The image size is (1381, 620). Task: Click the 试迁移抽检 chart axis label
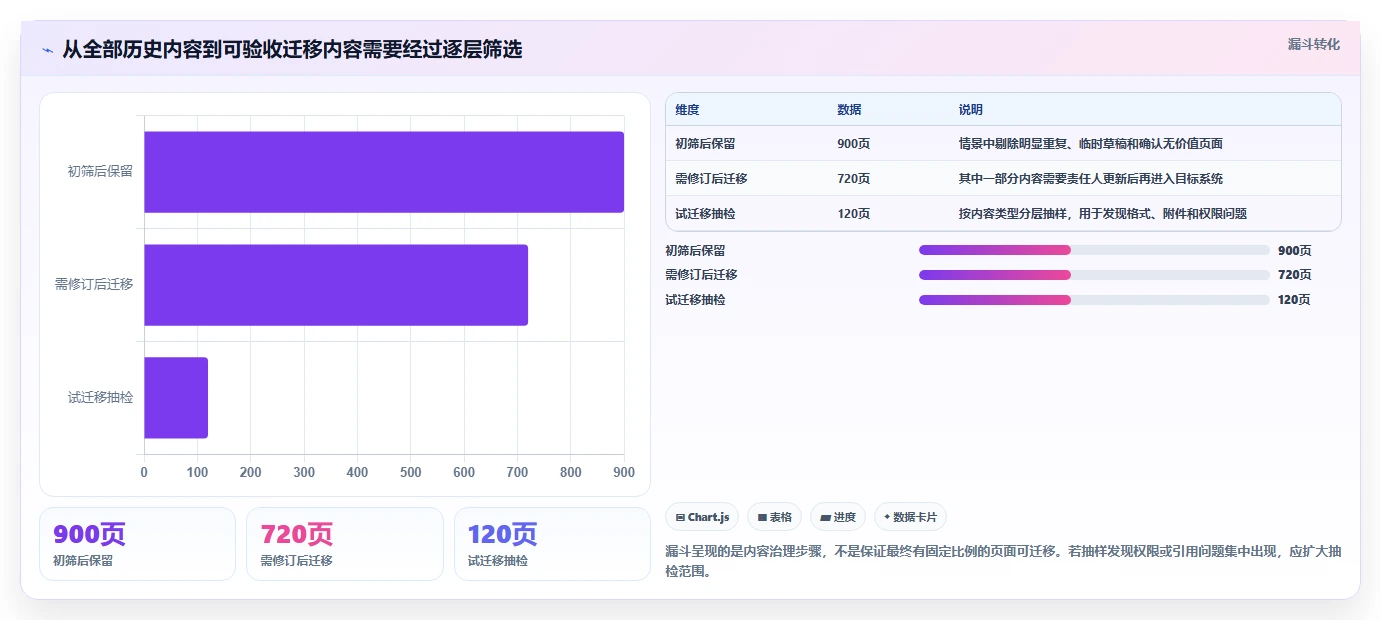click(100, 398)
